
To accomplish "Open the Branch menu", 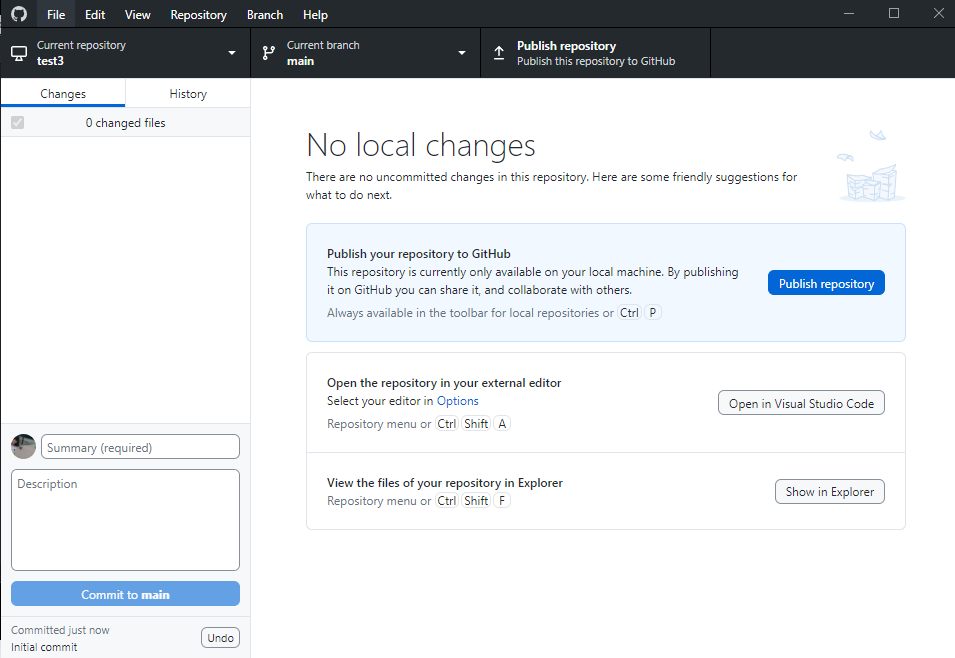I will point(265,15).
